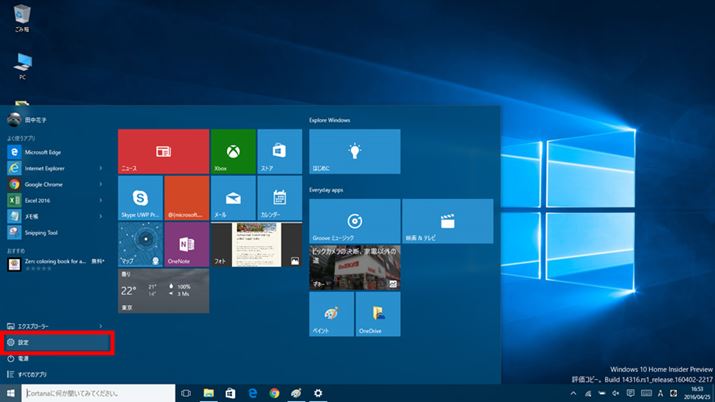This screenshot has height=402, width=715.
Task: Open the ペイント tile
Action: [331, 314]
